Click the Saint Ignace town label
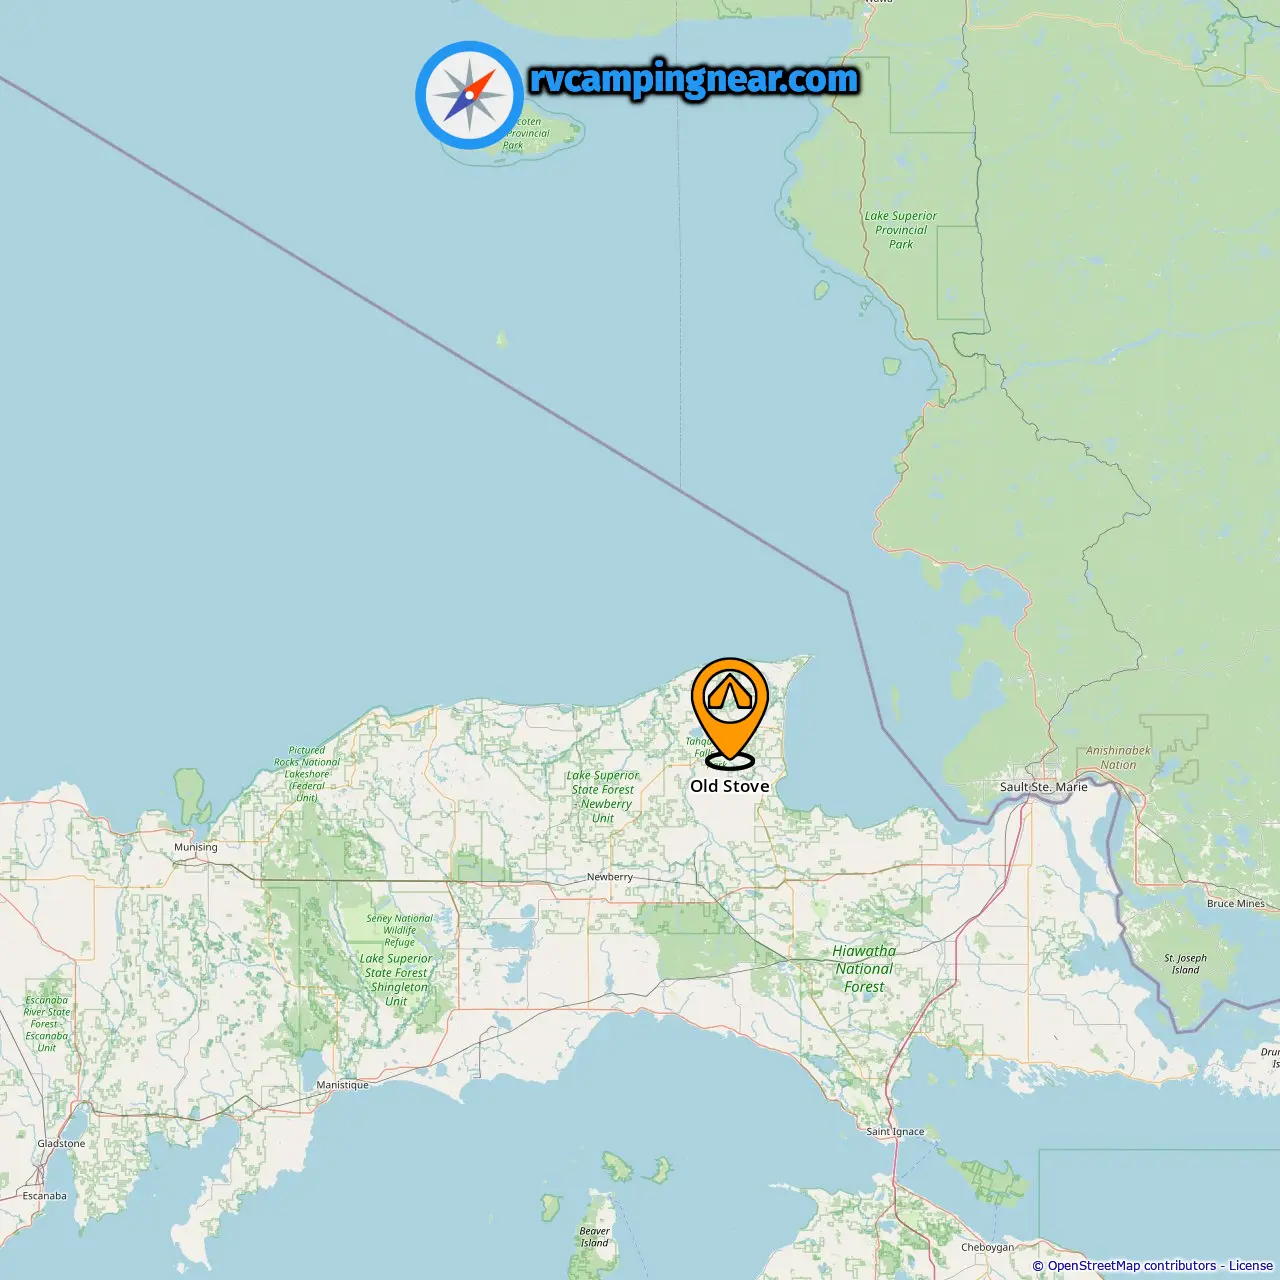The width and height of the screenshot is (1280, 1280). [896, 1132]
